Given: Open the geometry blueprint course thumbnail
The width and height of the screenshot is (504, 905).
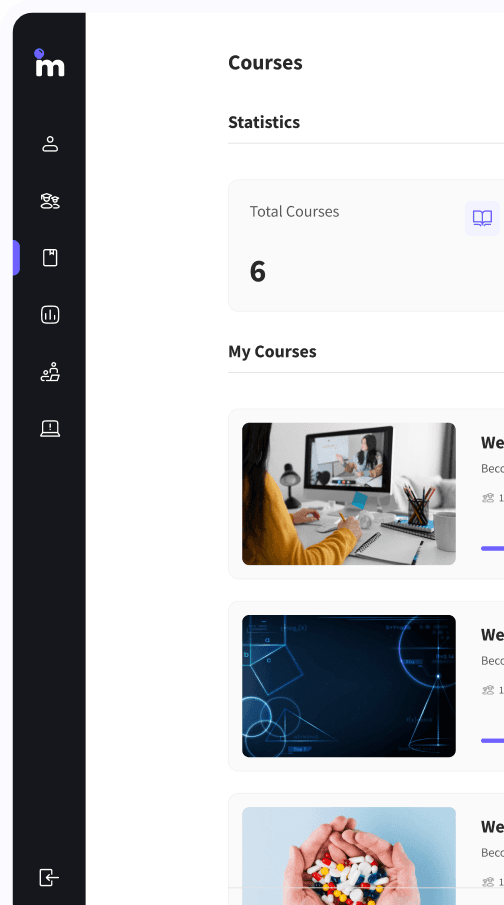Looking at the screenshot, I should (349, 686).
